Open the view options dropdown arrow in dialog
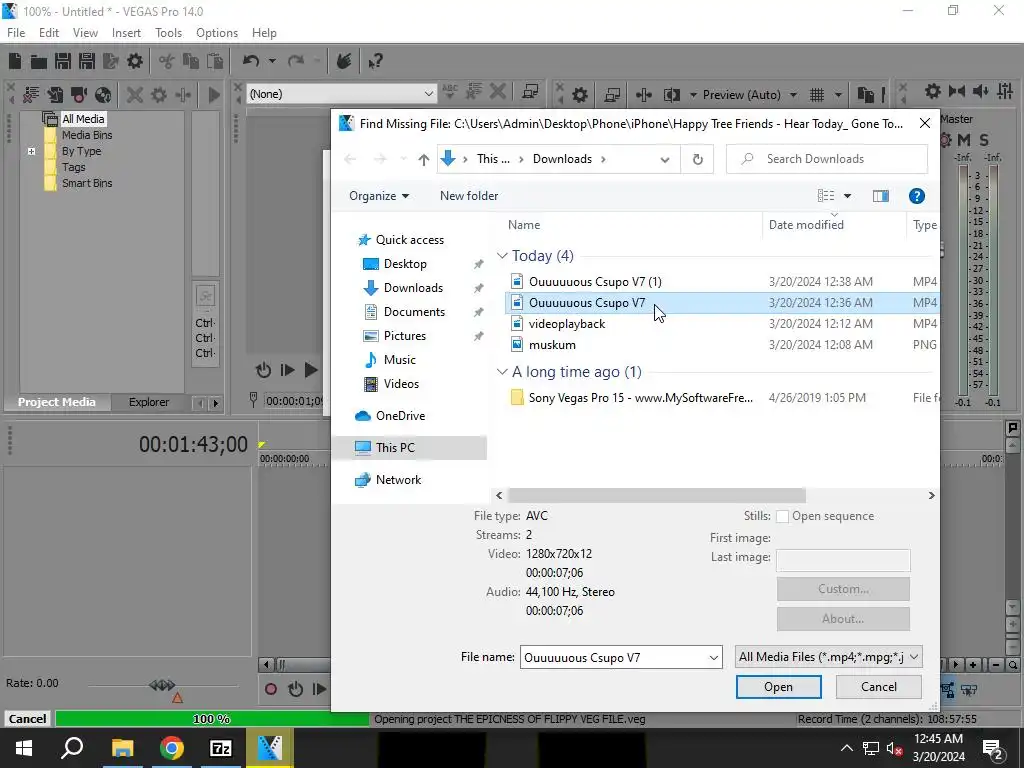Image resolution: width=1024 pixels, height=768 pixels. [847, 196]
